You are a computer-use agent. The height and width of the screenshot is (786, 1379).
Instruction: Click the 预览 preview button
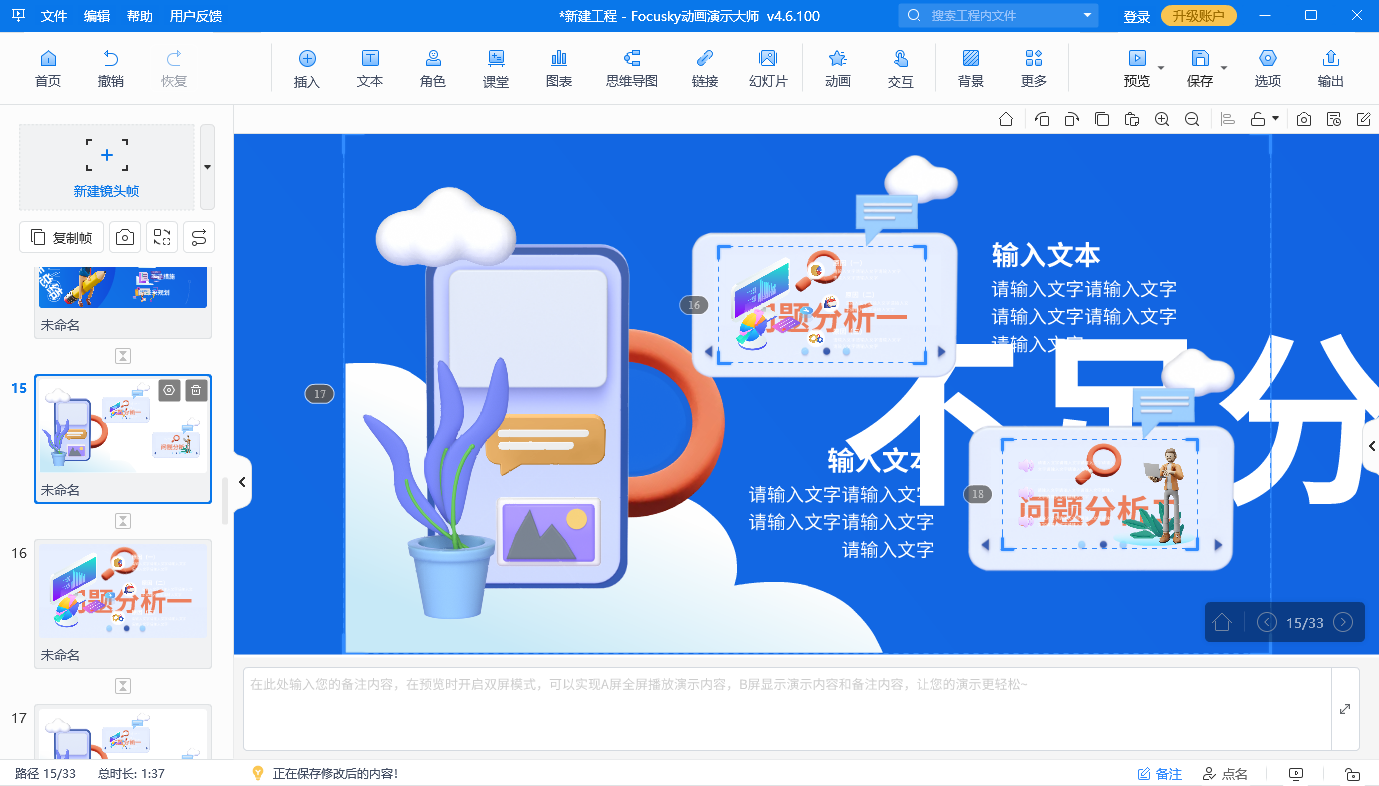(1137, 69)
